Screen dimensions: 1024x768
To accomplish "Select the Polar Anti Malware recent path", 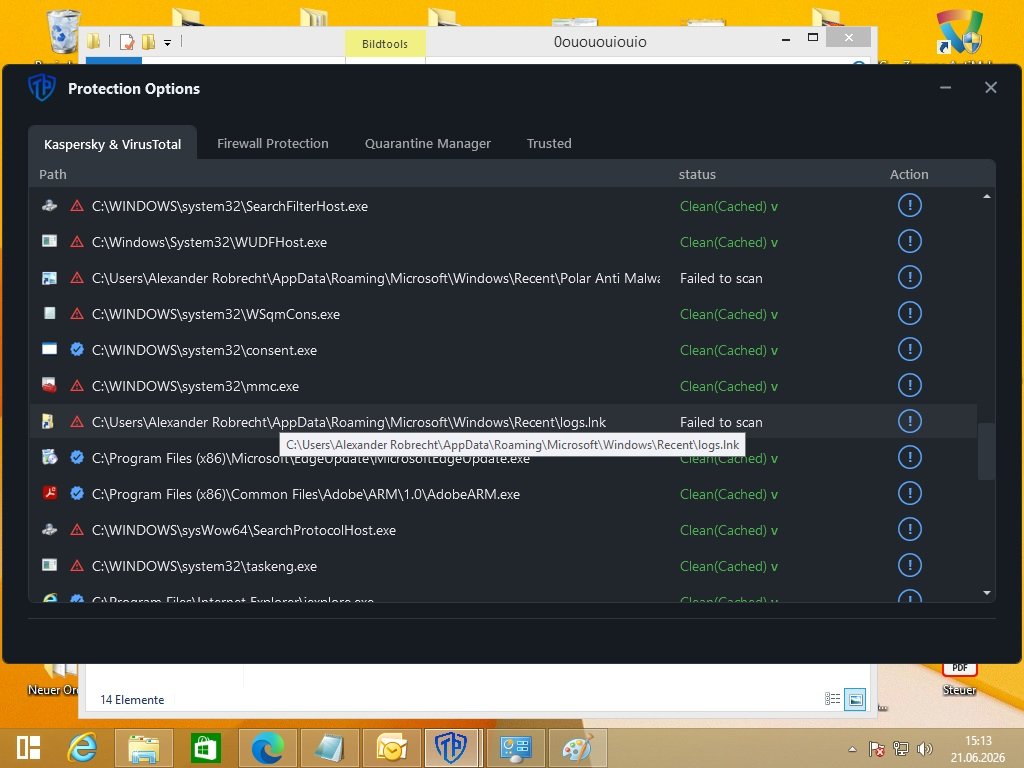I will [376, 278].
